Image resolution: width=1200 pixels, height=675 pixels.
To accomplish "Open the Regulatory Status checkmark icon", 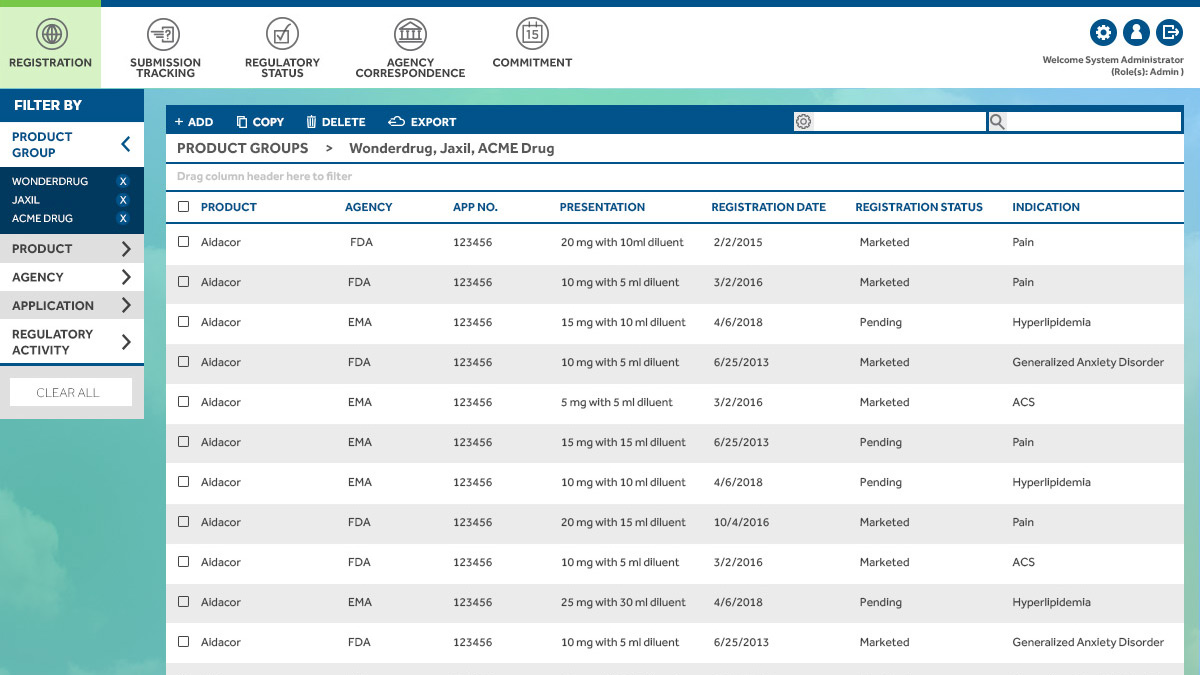I will click(282, 34).
